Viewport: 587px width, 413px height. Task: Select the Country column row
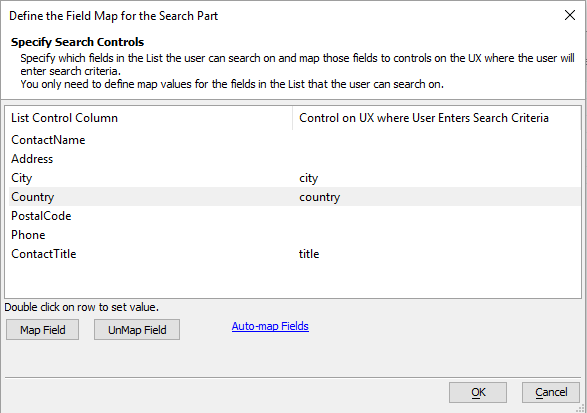(x=294, y=197)
